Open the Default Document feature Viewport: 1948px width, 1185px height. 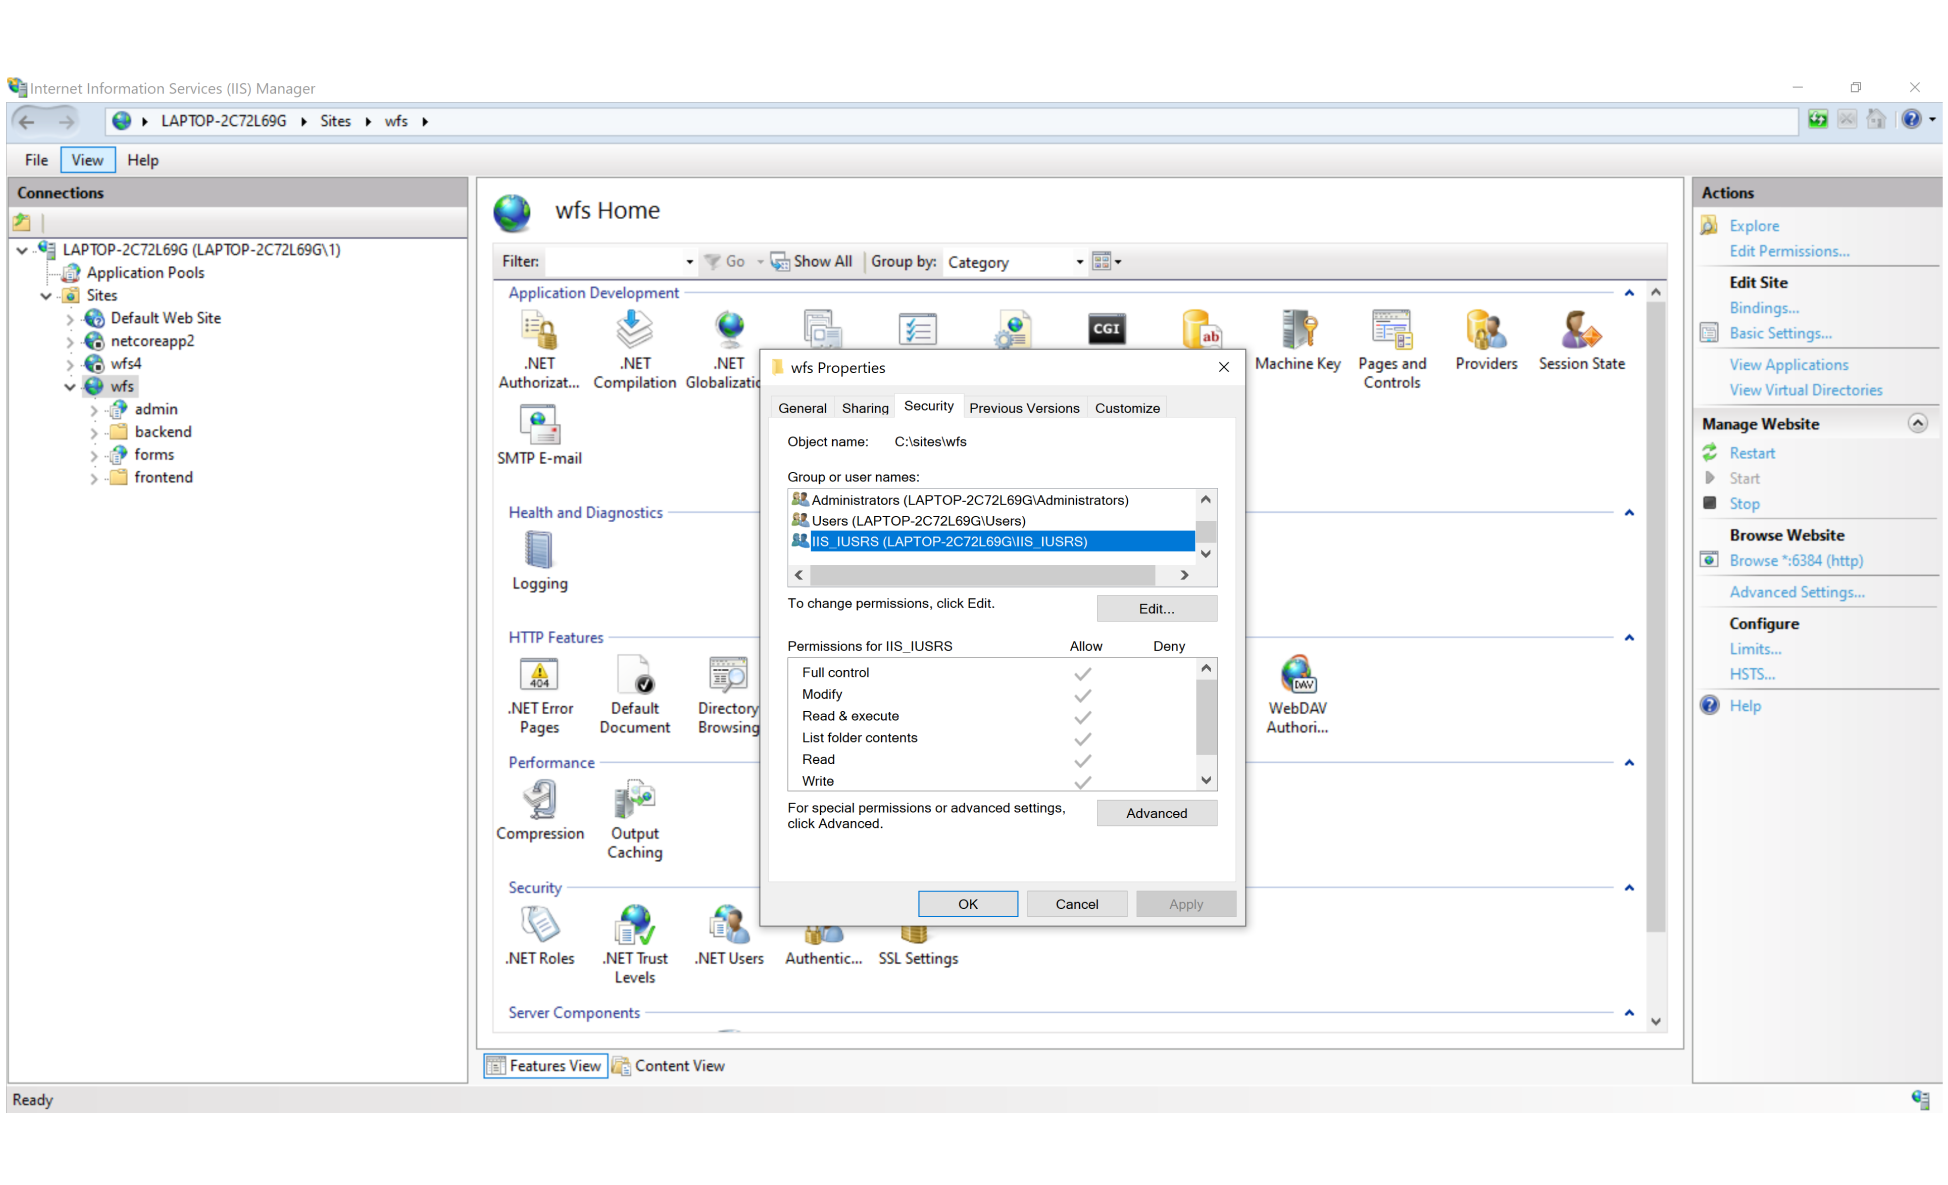tap(634, 696)
